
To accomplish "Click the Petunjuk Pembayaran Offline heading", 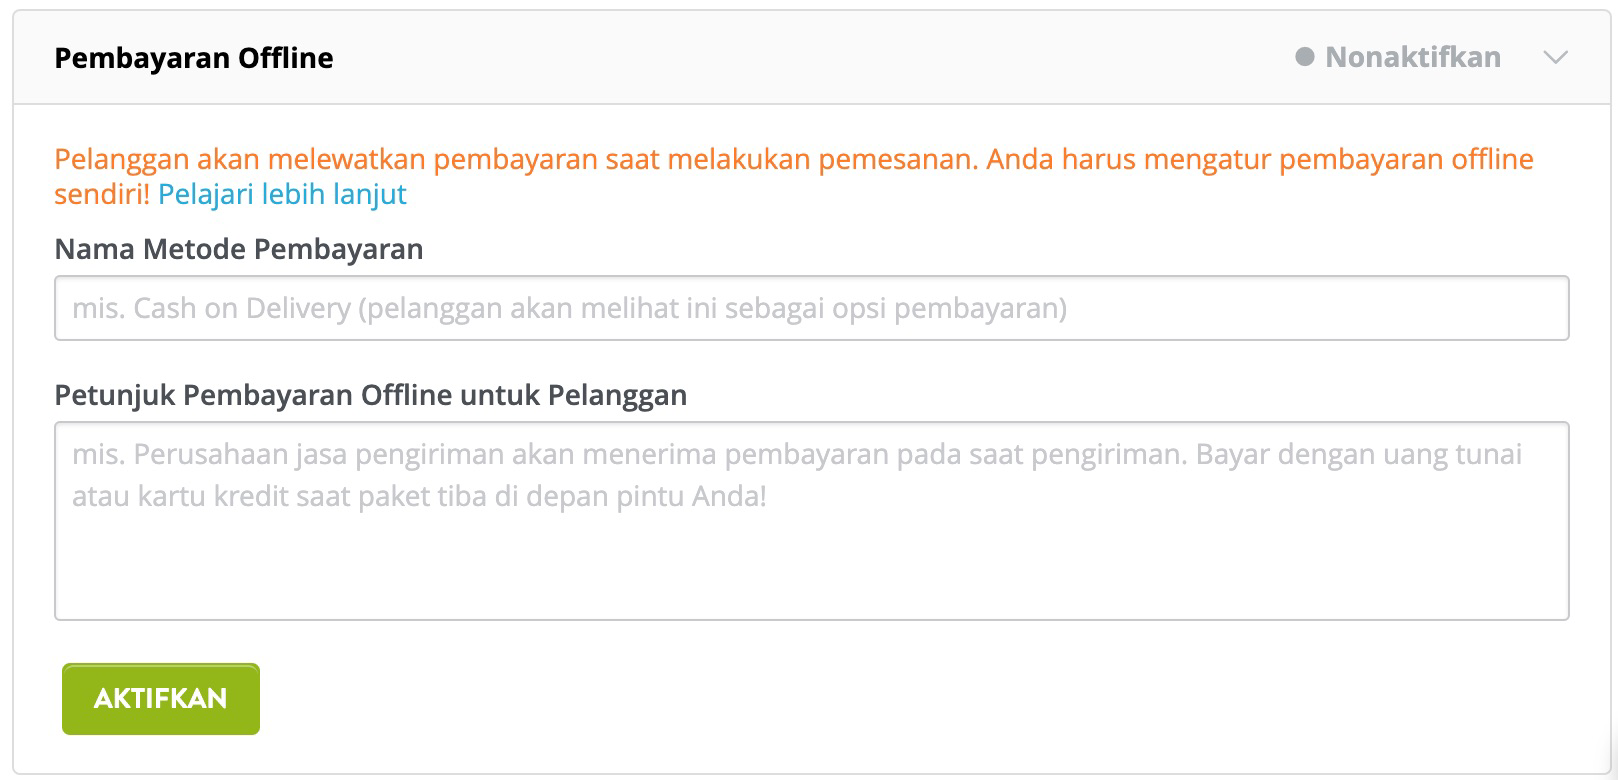I will coord(370,395).
